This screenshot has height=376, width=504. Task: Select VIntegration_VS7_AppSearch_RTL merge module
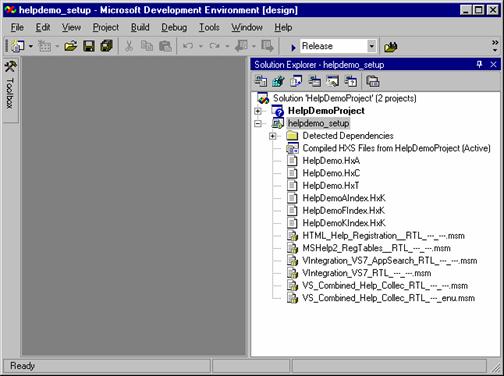click(x=390, y=261)
